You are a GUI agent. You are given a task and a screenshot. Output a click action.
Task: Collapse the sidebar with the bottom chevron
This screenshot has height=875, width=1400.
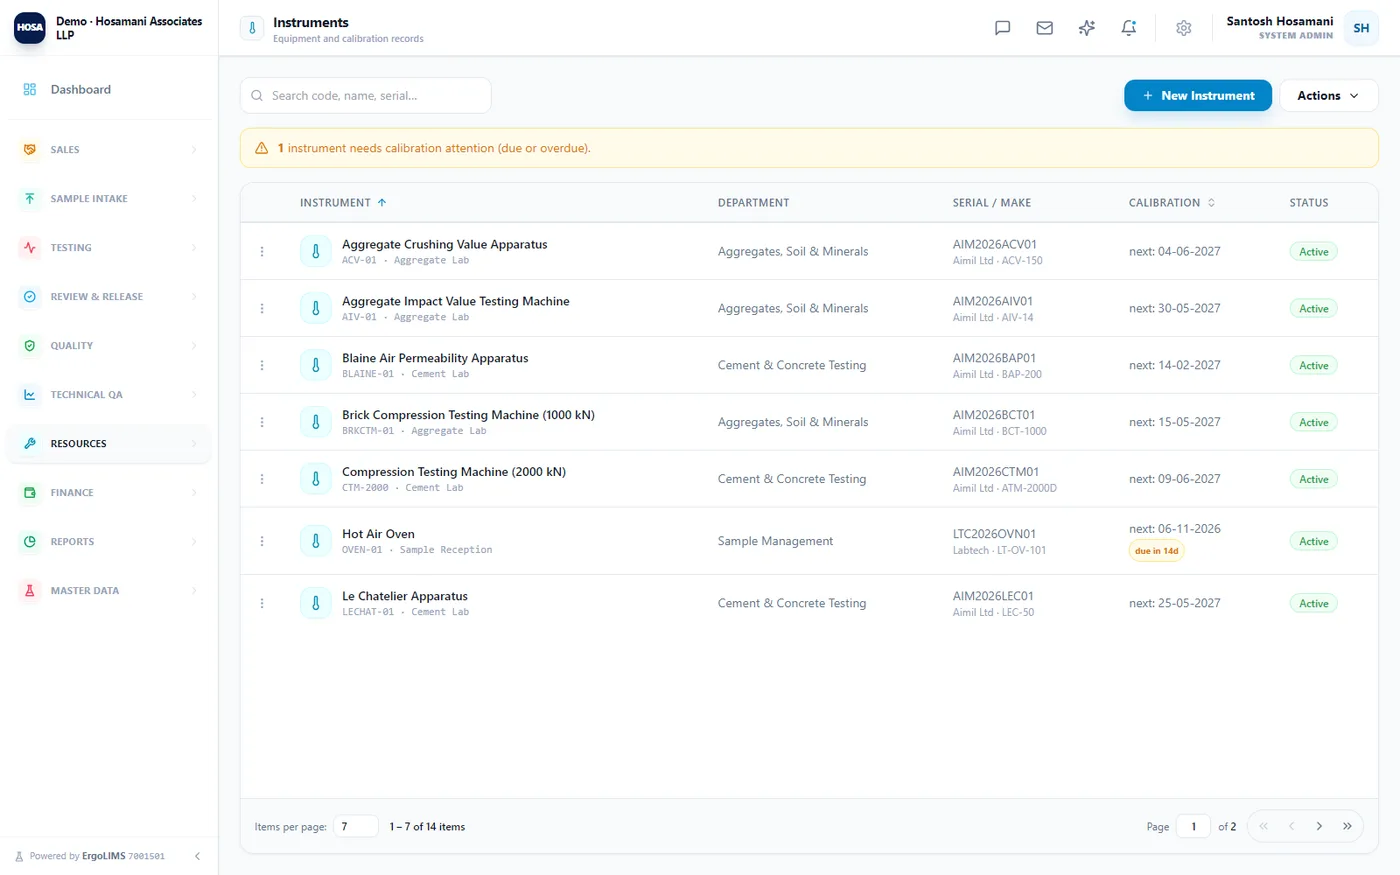tap(197, 856)
